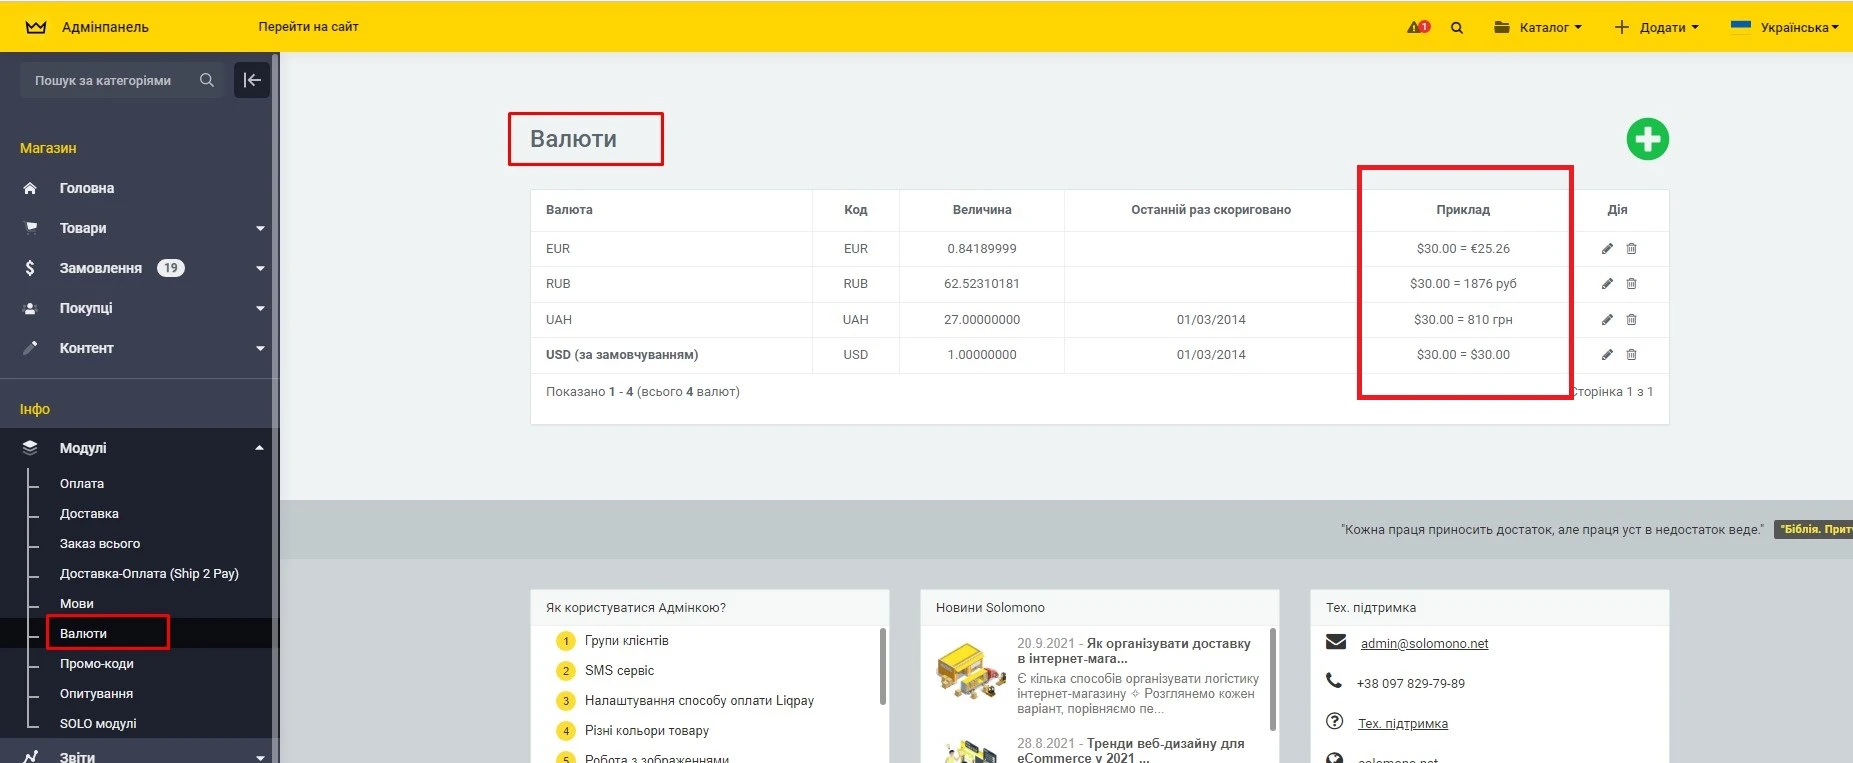Edit the EUR currency with pencil icon
Screen dimensions: 1853x763
pyautogui.click(x=1607, y=249)
